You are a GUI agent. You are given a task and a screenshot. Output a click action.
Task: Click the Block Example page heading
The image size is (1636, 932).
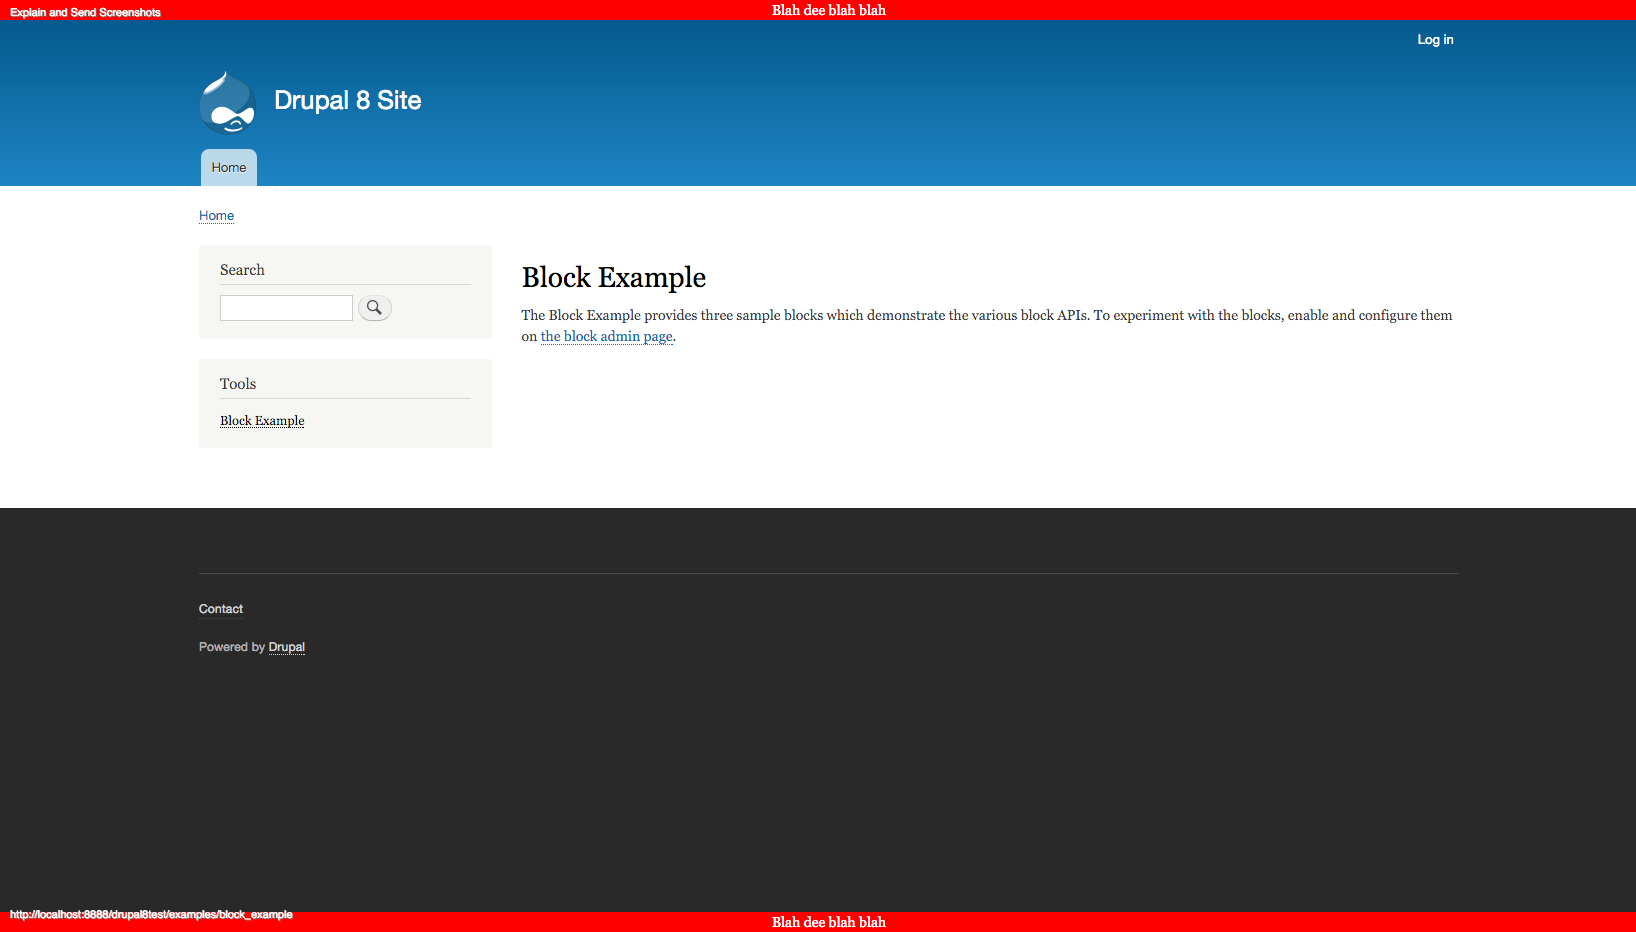[x=614, y=277]
